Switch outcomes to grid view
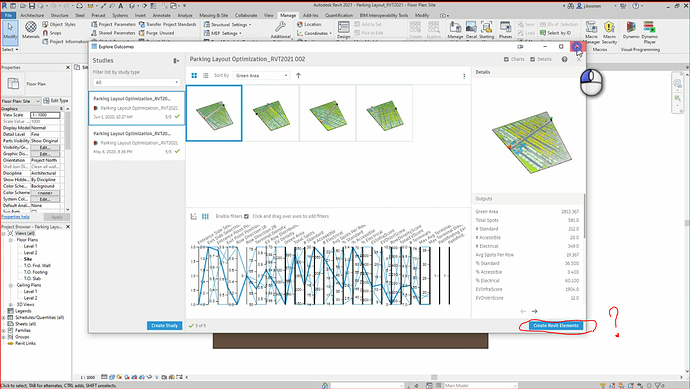 click(x=194, y=76)
